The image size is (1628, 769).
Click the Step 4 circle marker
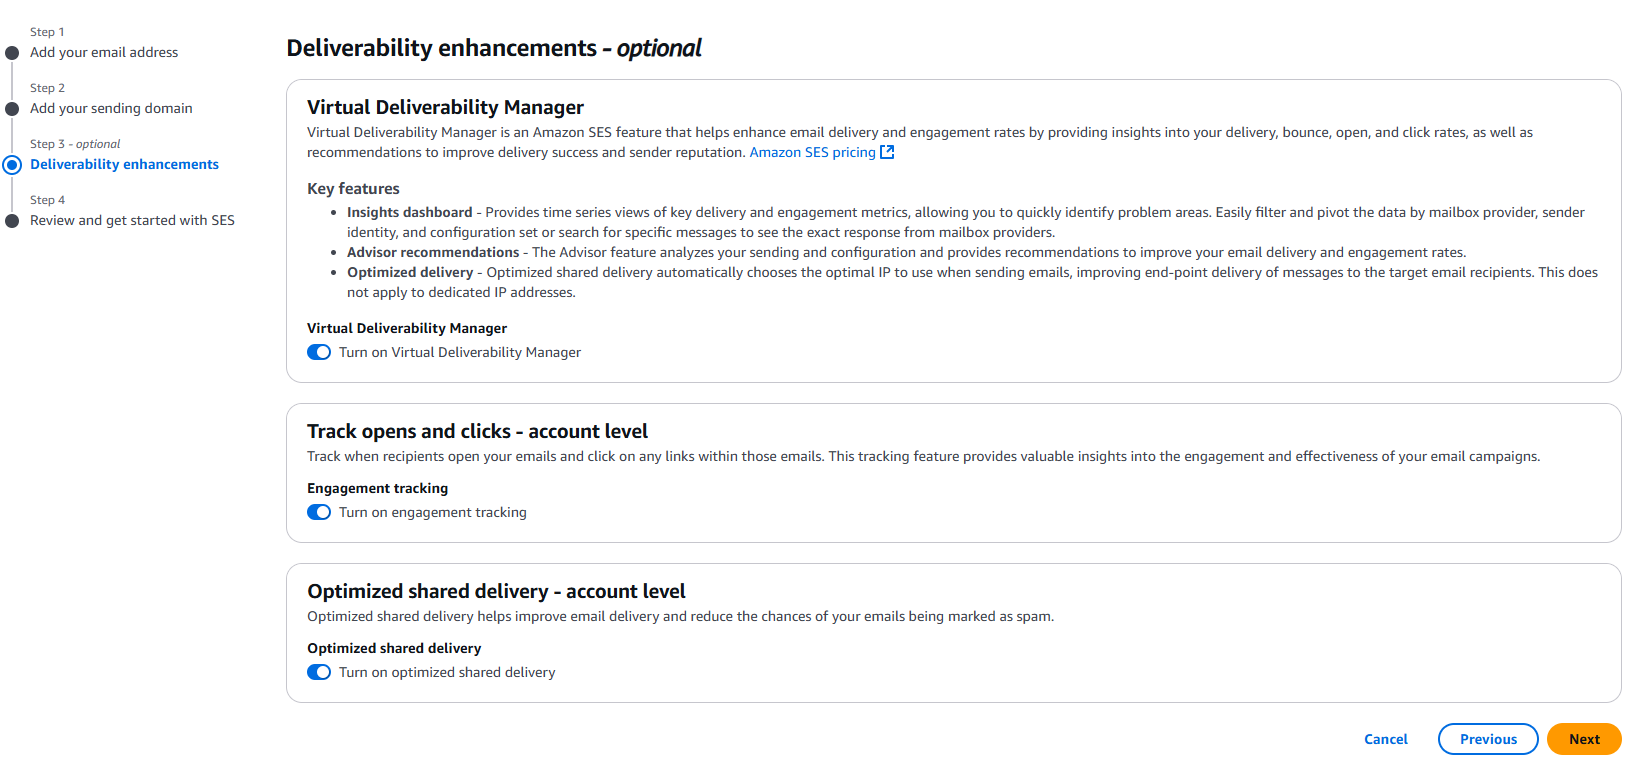[12, 221]
